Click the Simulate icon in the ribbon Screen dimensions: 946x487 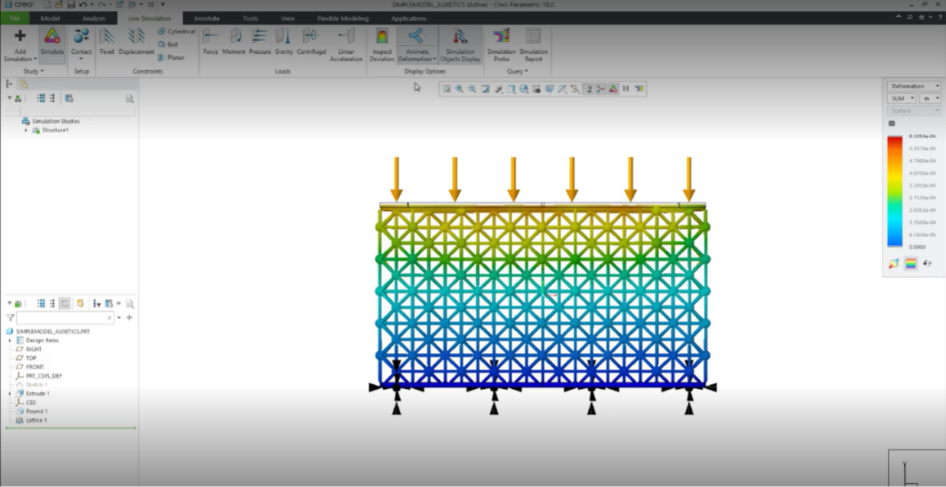(52, 41)
